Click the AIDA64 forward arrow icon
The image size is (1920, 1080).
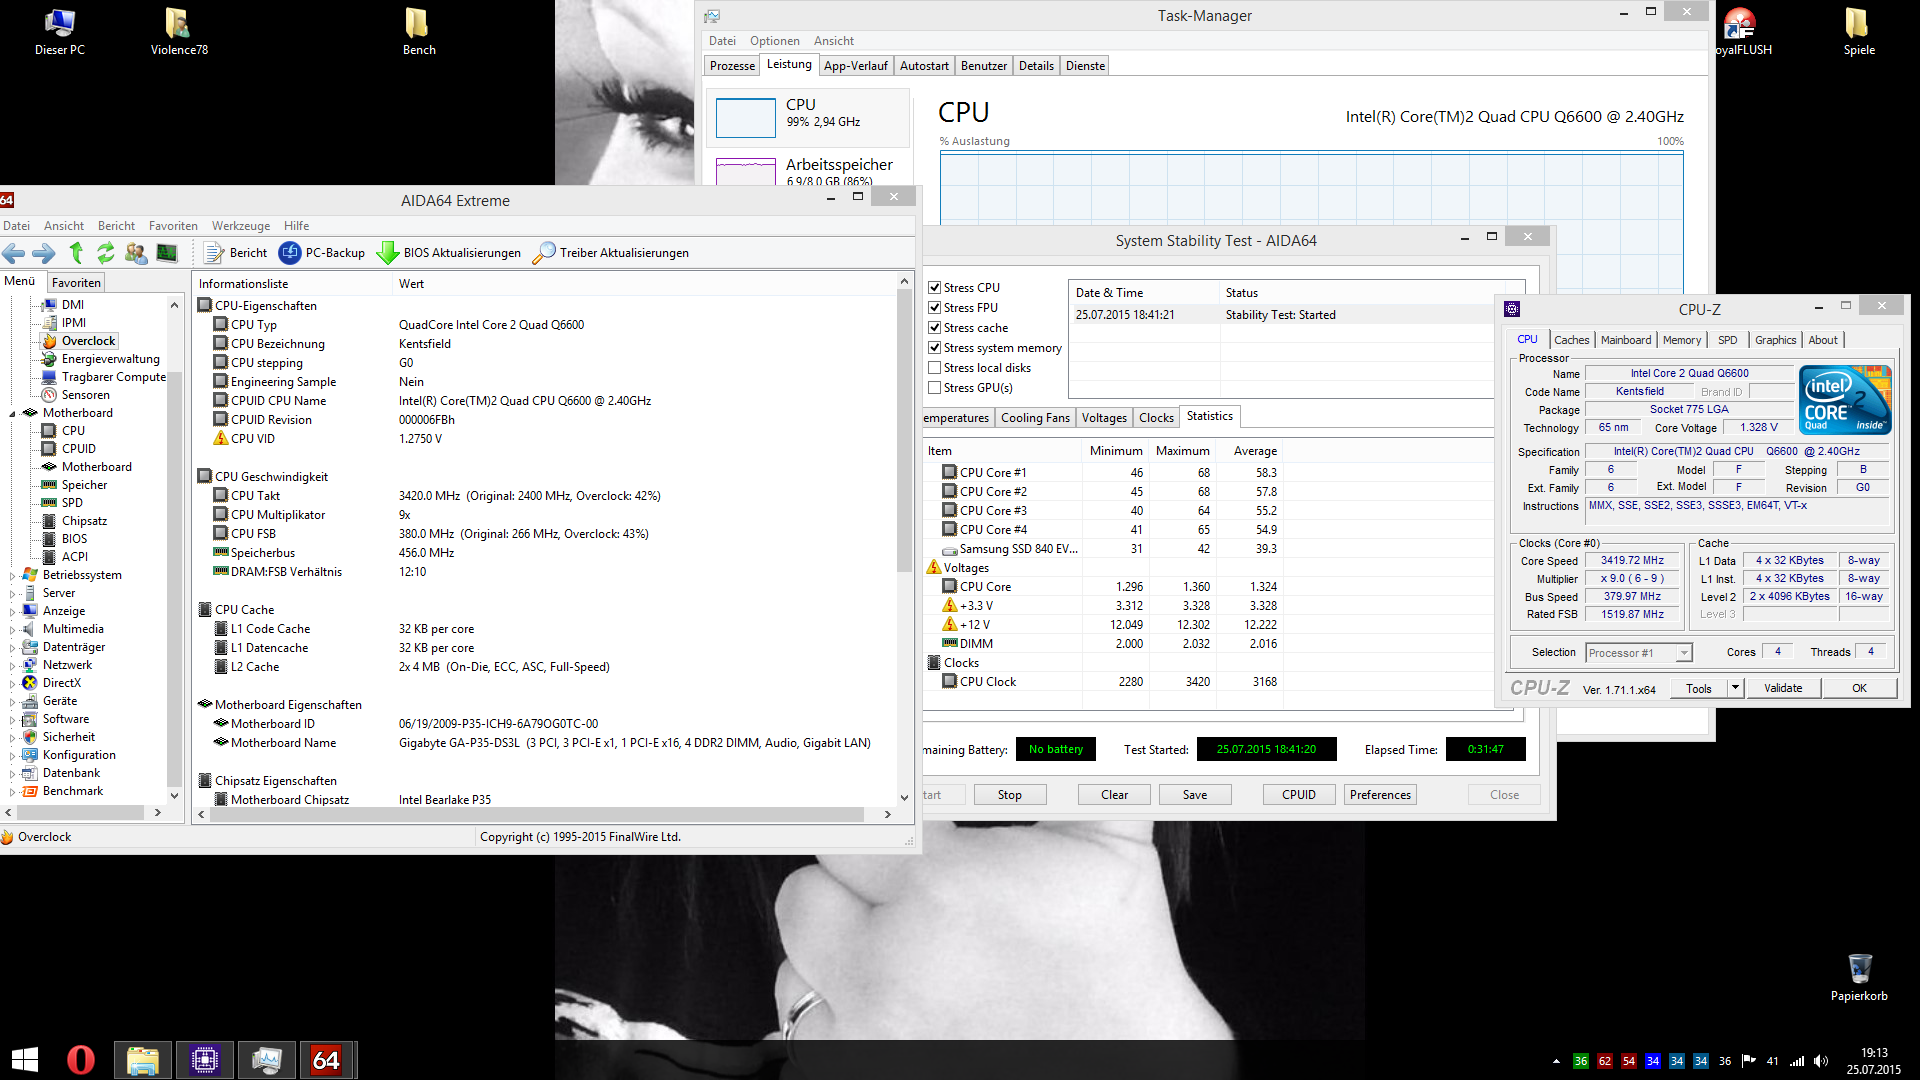tap(44, 253)
